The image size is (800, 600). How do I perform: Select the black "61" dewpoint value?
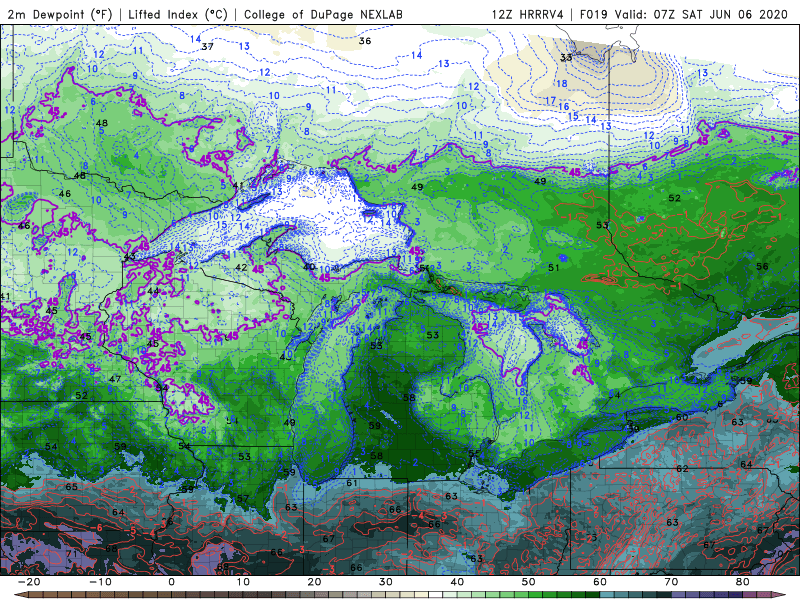click(352, 483)
